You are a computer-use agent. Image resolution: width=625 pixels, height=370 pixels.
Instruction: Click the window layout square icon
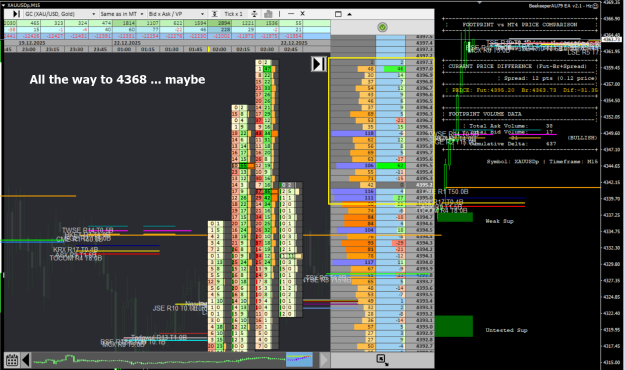(338, 14)
